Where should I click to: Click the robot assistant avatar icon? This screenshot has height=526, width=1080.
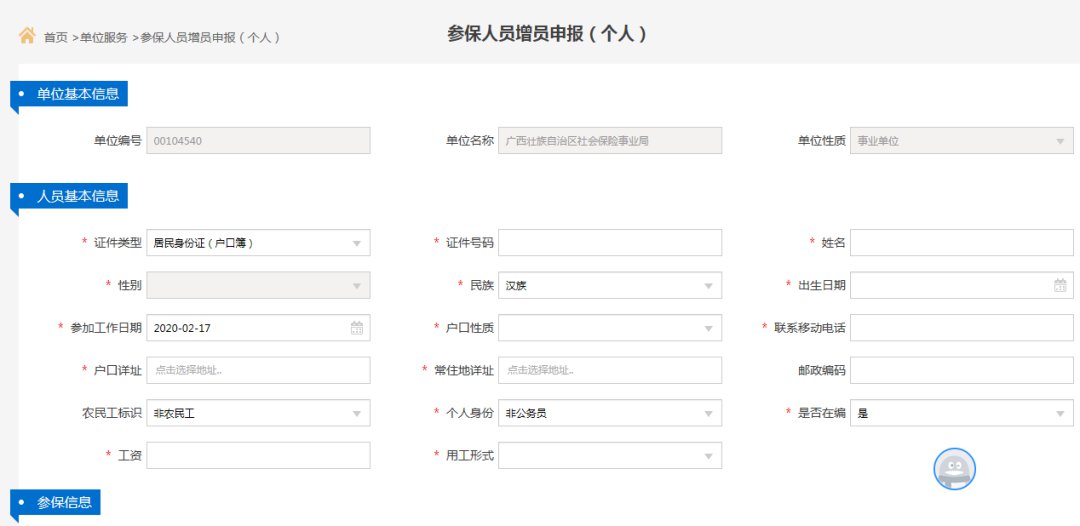(954, 469)
